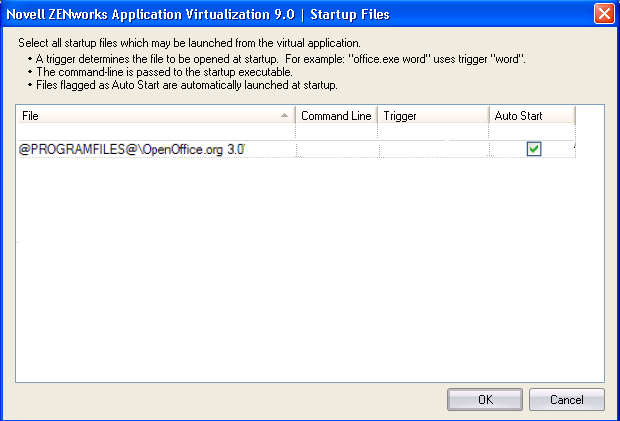Sort by the File column header
This screenshot has width=620, height=421.
157,116
